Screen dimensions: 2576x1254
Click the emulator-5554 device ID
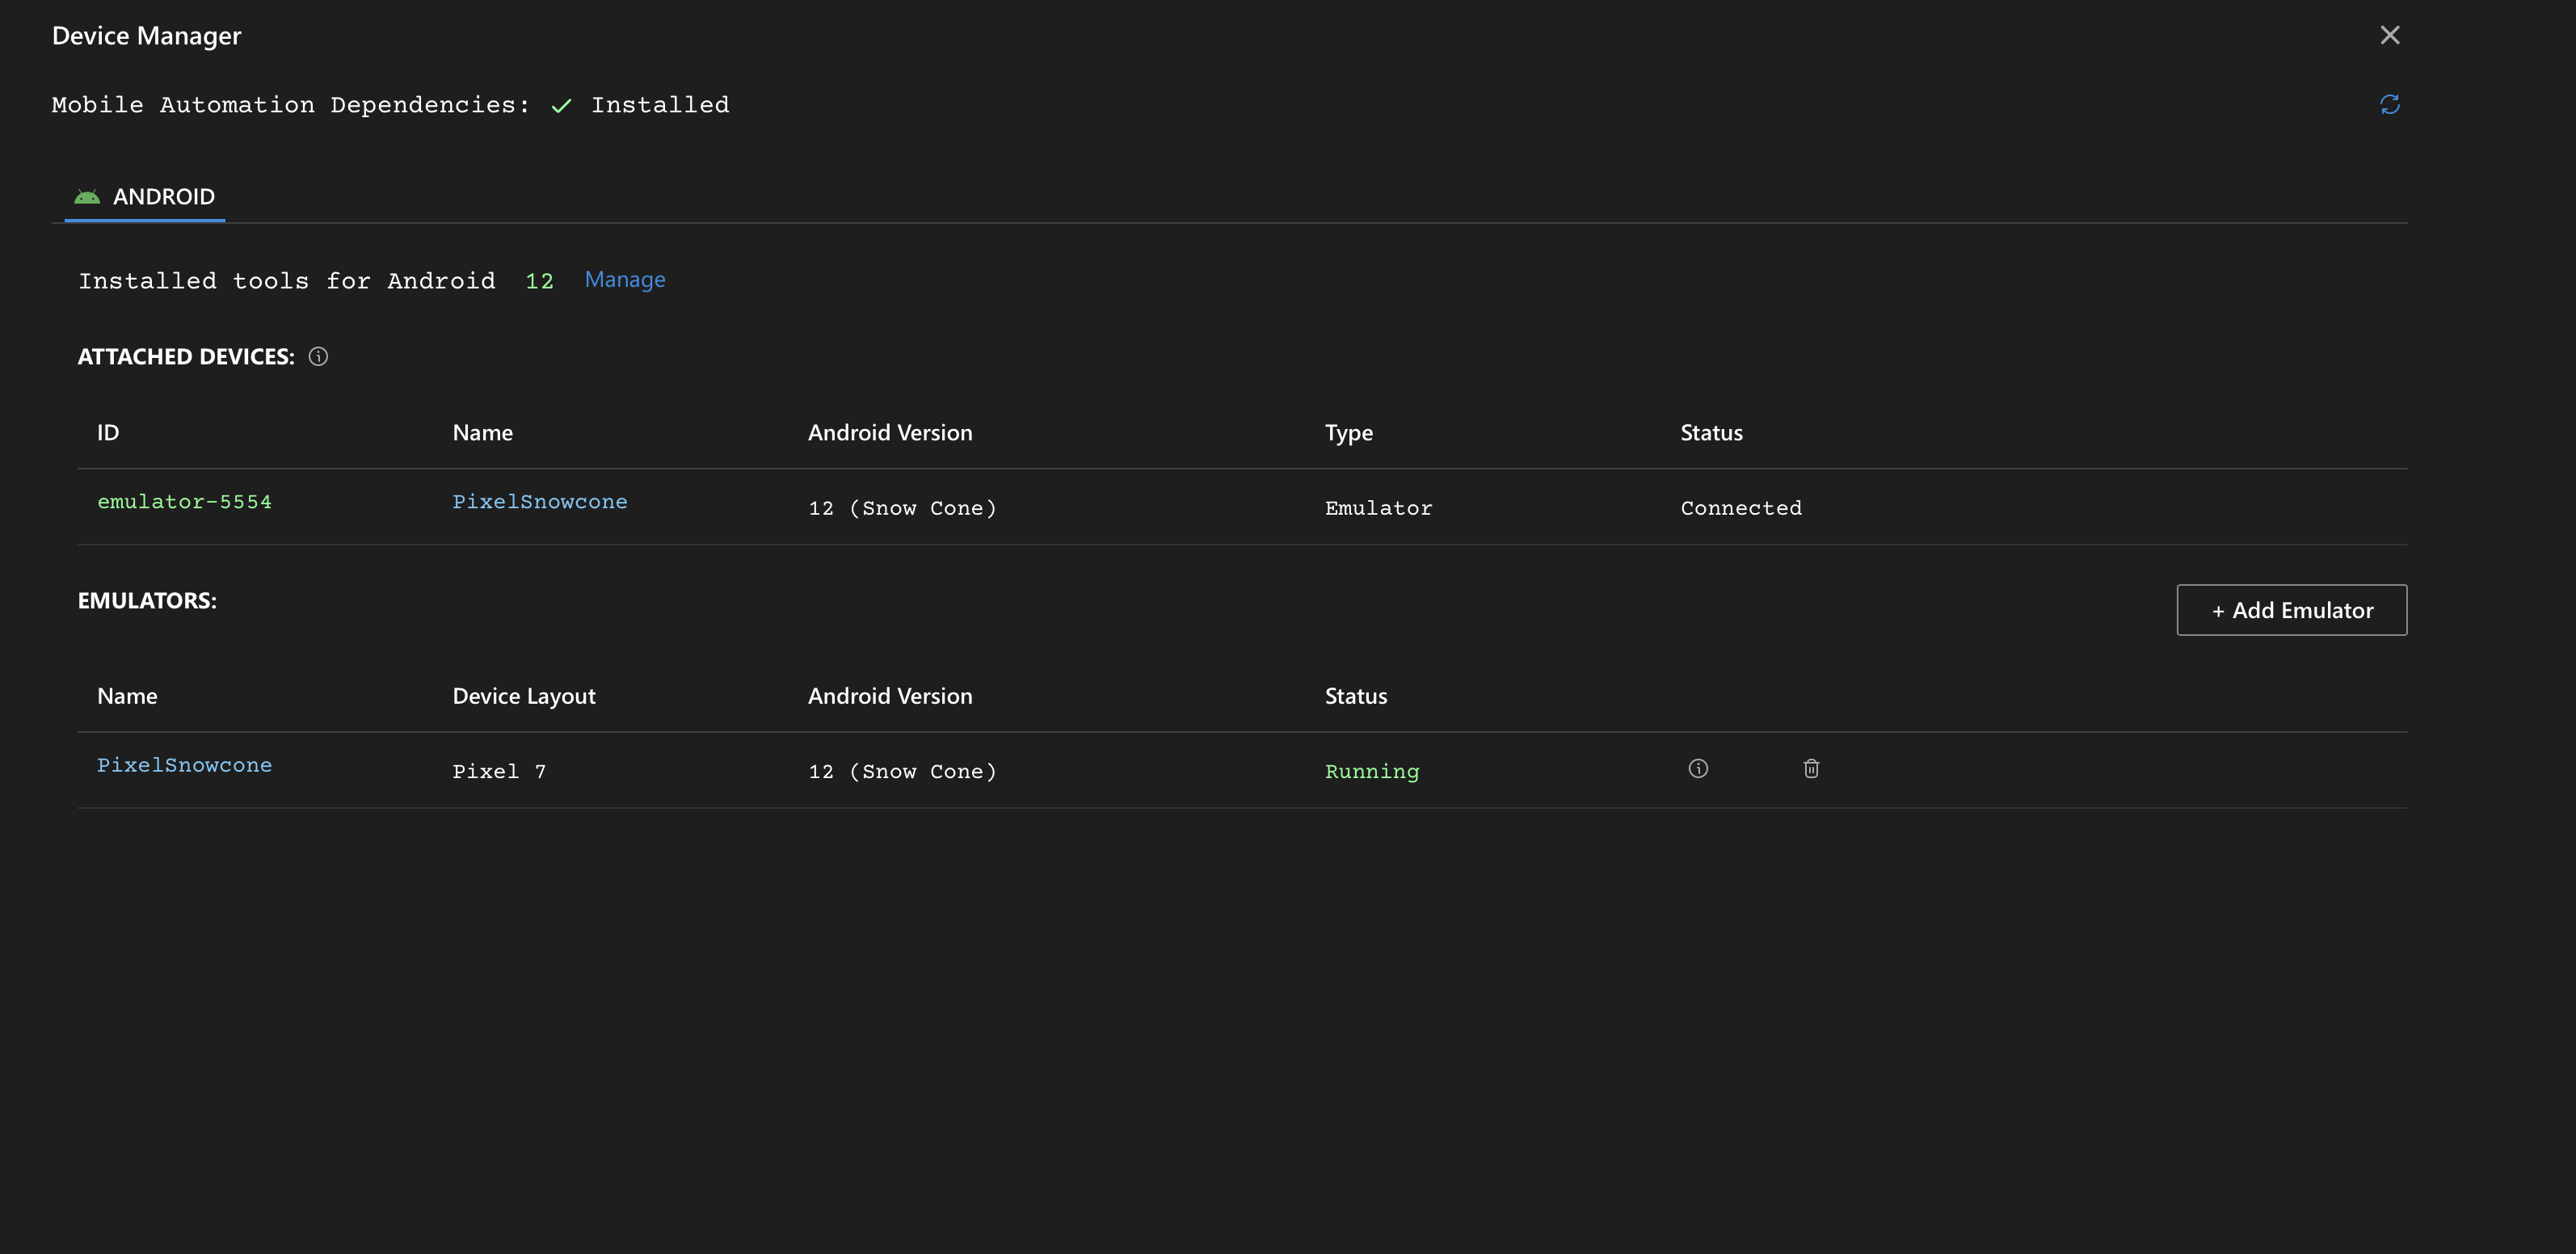tap(184, 502)
